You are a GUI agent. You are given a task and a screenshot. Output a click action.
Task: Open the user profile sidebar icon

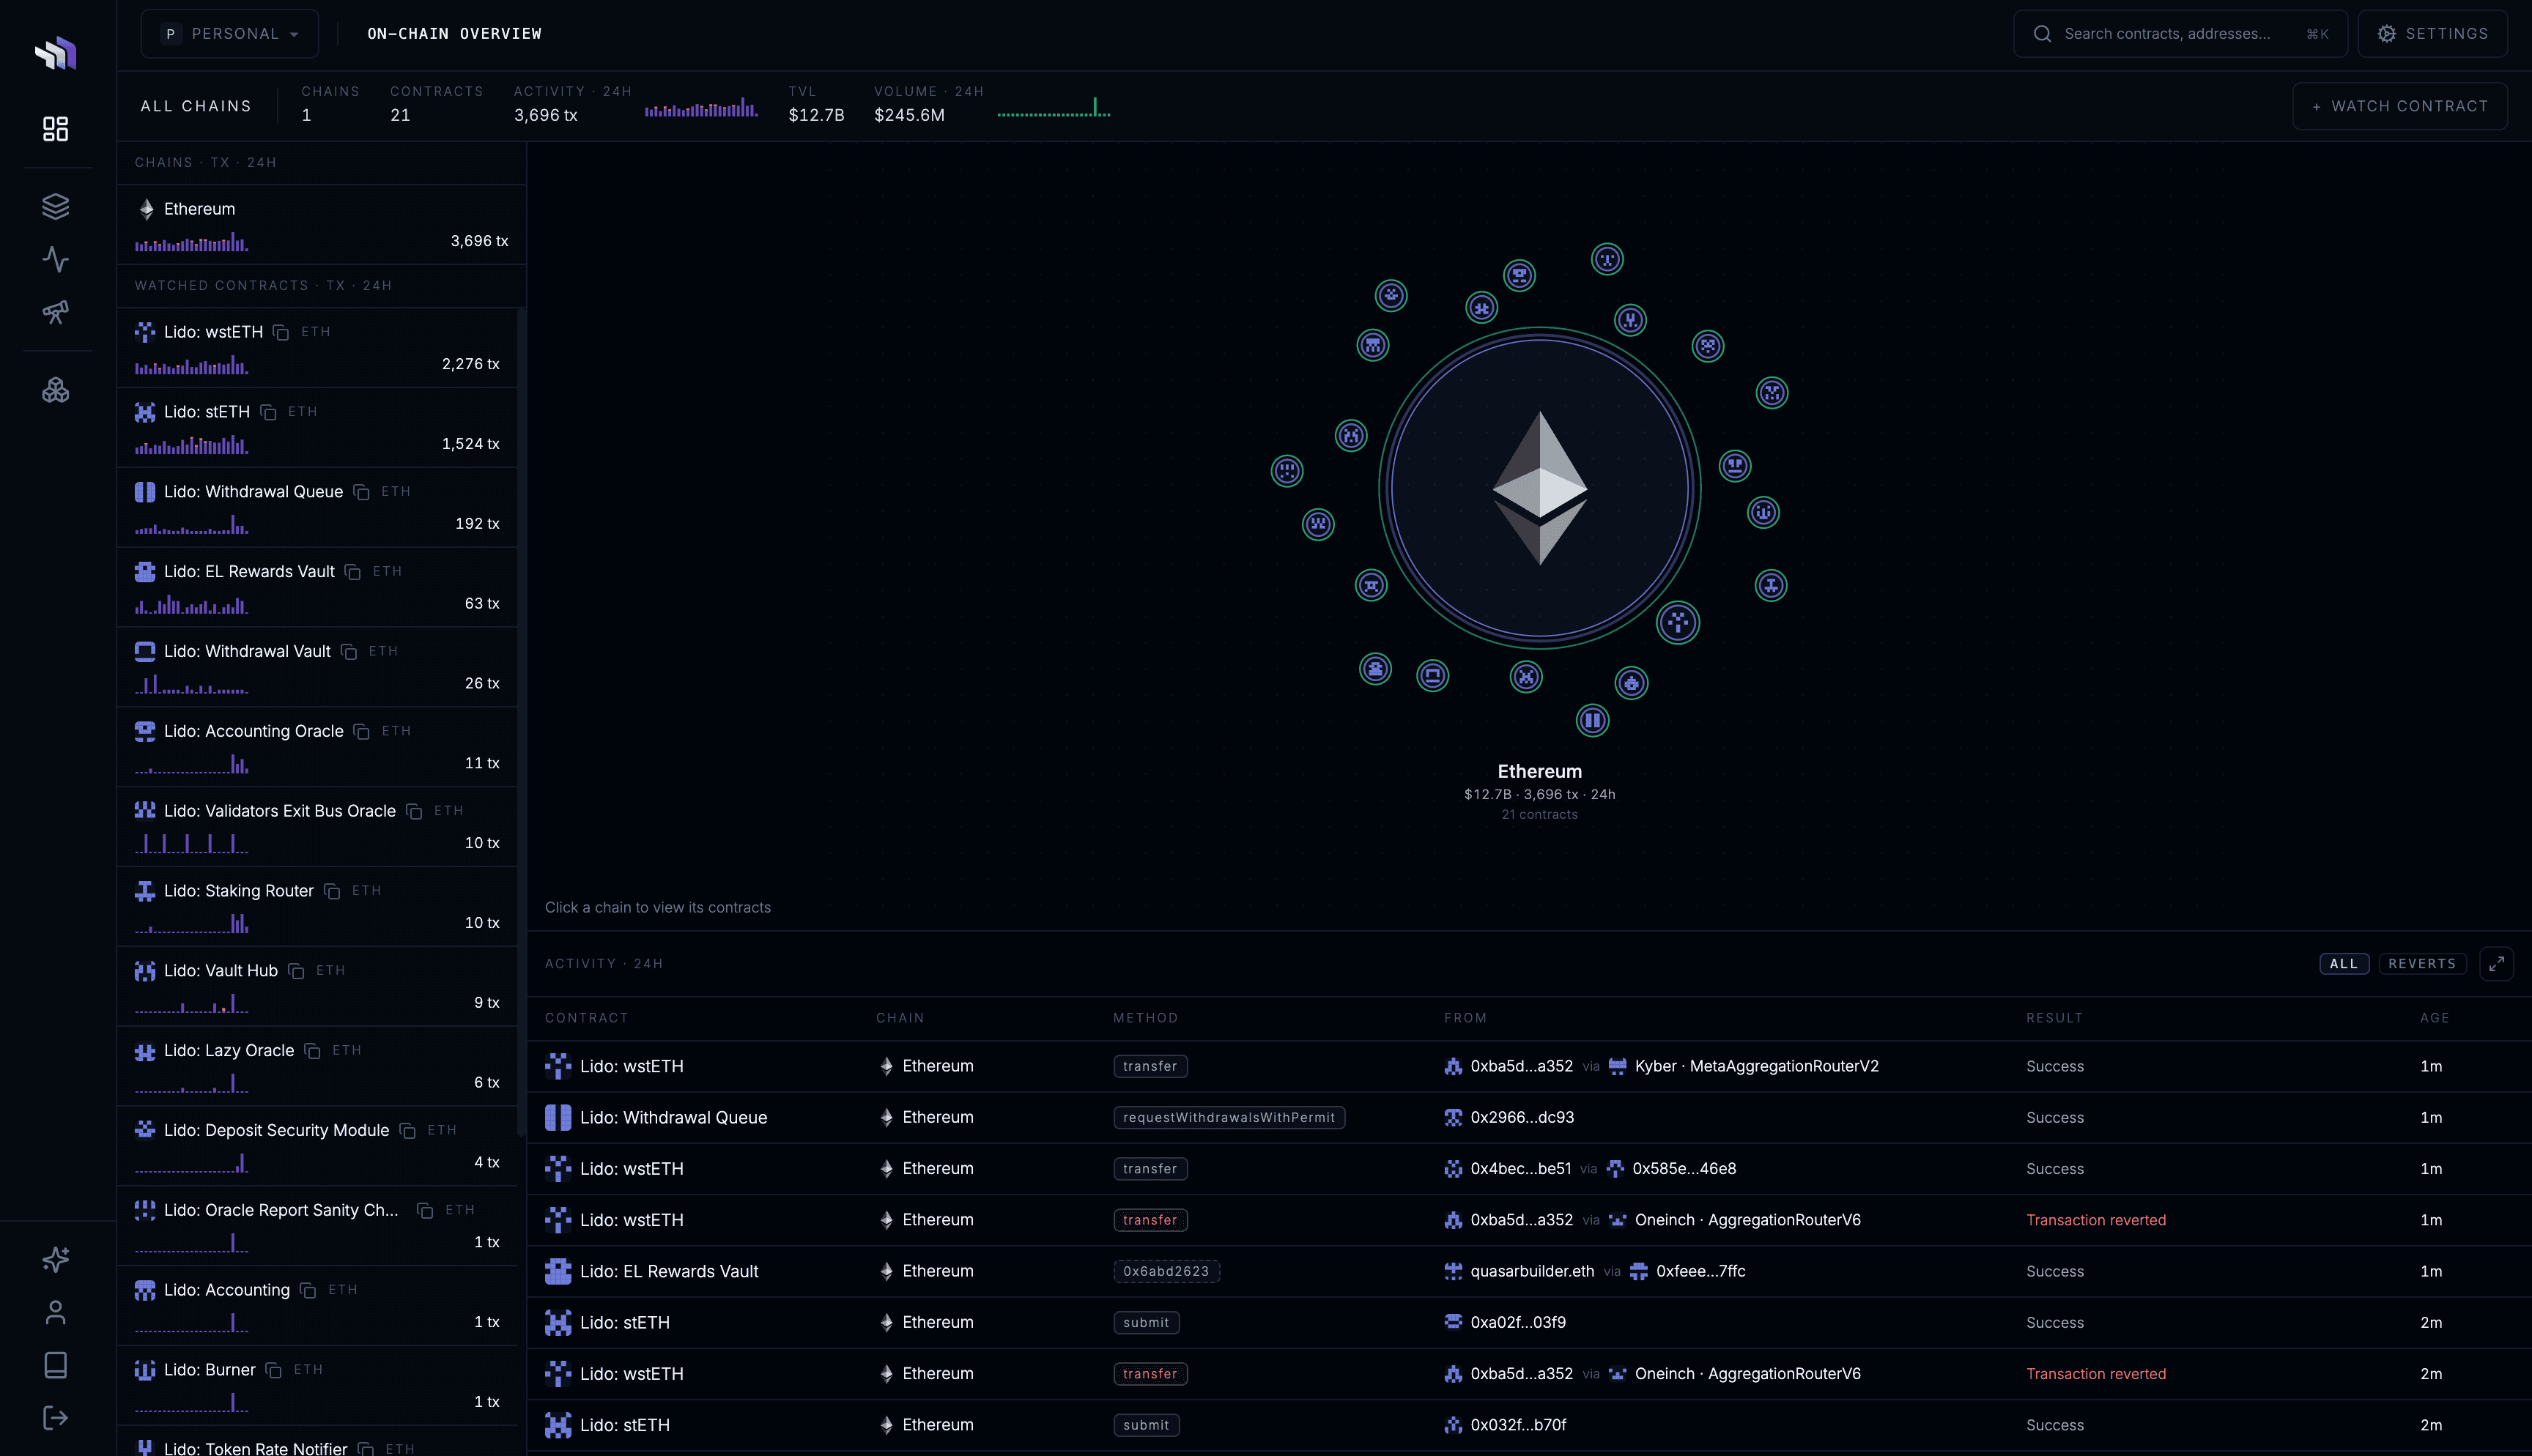(56, 1312)
